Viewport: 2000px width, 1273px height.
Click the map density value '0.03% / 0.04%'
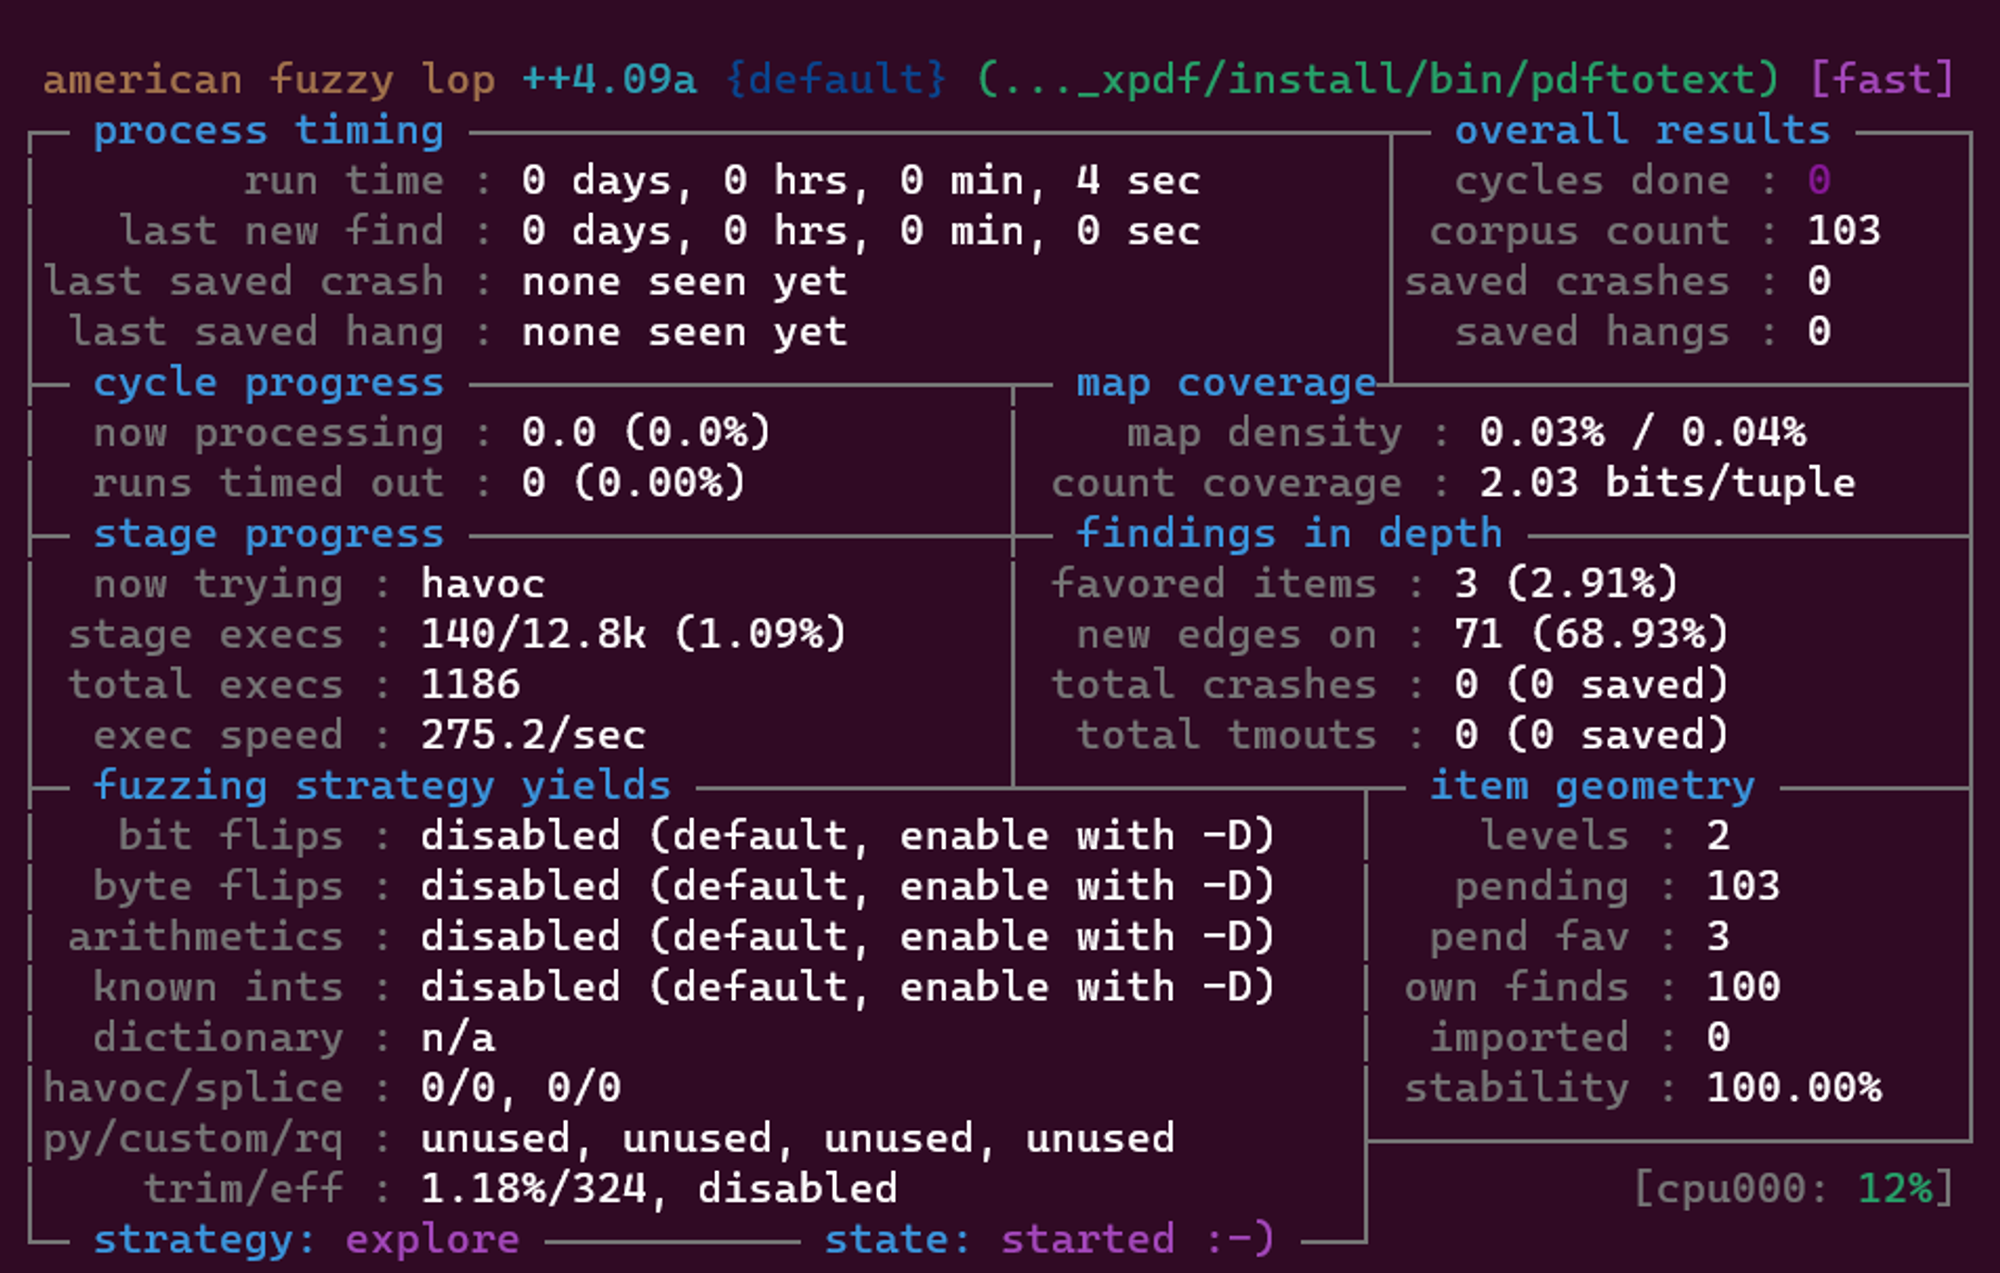pyautogui.click(x=1643, y=433)
